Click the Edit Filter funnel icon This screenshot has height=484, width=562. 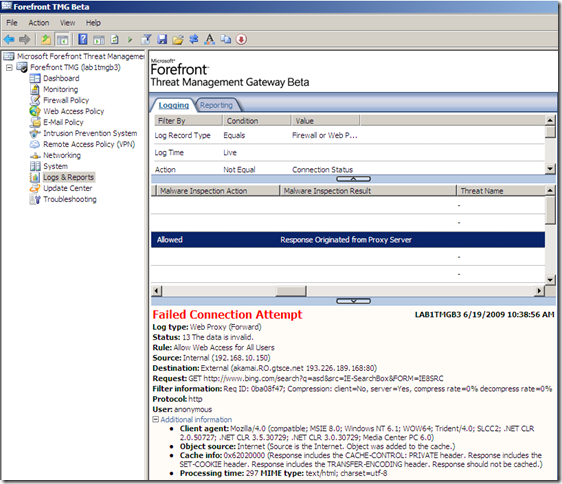pos(146,39)
